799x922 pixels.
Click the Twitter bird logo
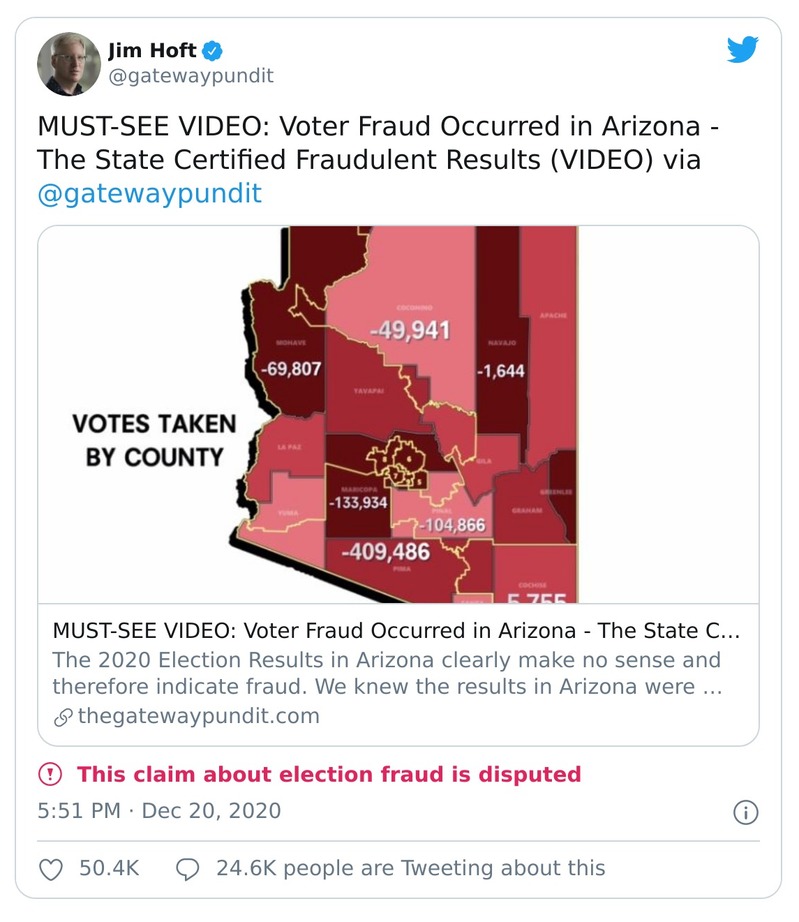point(742,50)
